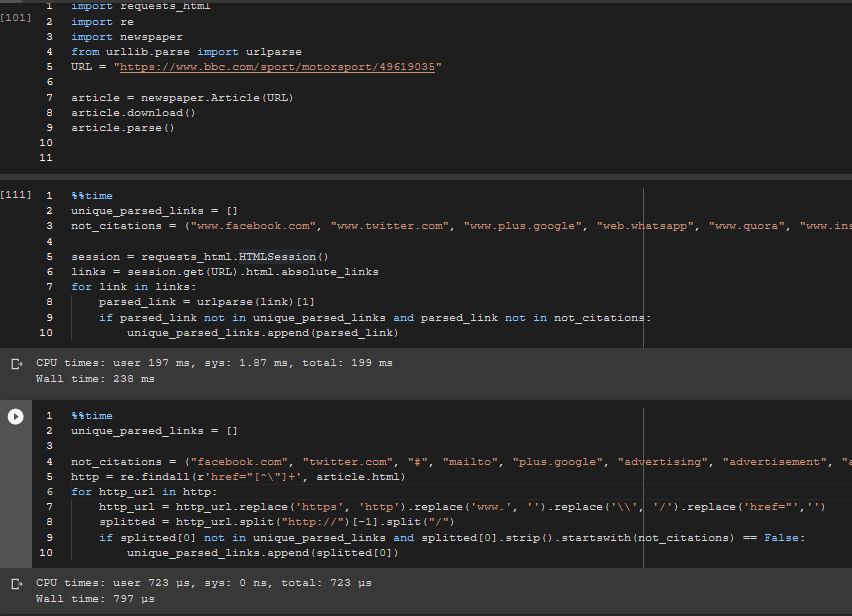
Task: Click the 'article.parse()' line
Action: (123, 128)
